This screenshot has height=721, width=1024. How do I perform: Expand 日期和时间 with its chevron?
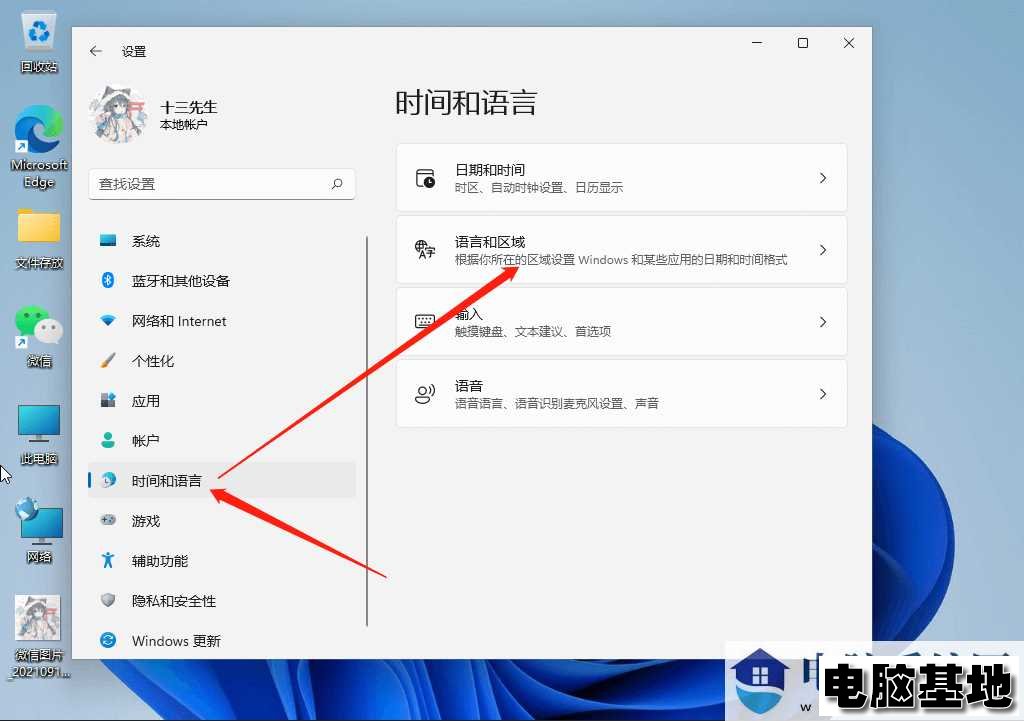pyautogui.click(x=823, y=178)
